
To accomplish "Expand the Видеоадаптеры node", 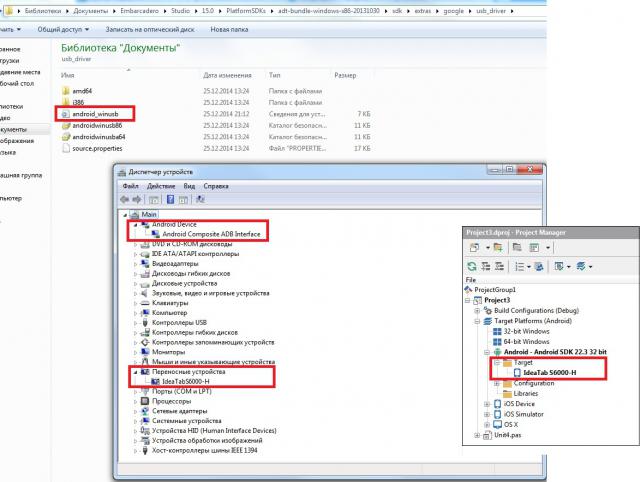I will click(135, 264).
